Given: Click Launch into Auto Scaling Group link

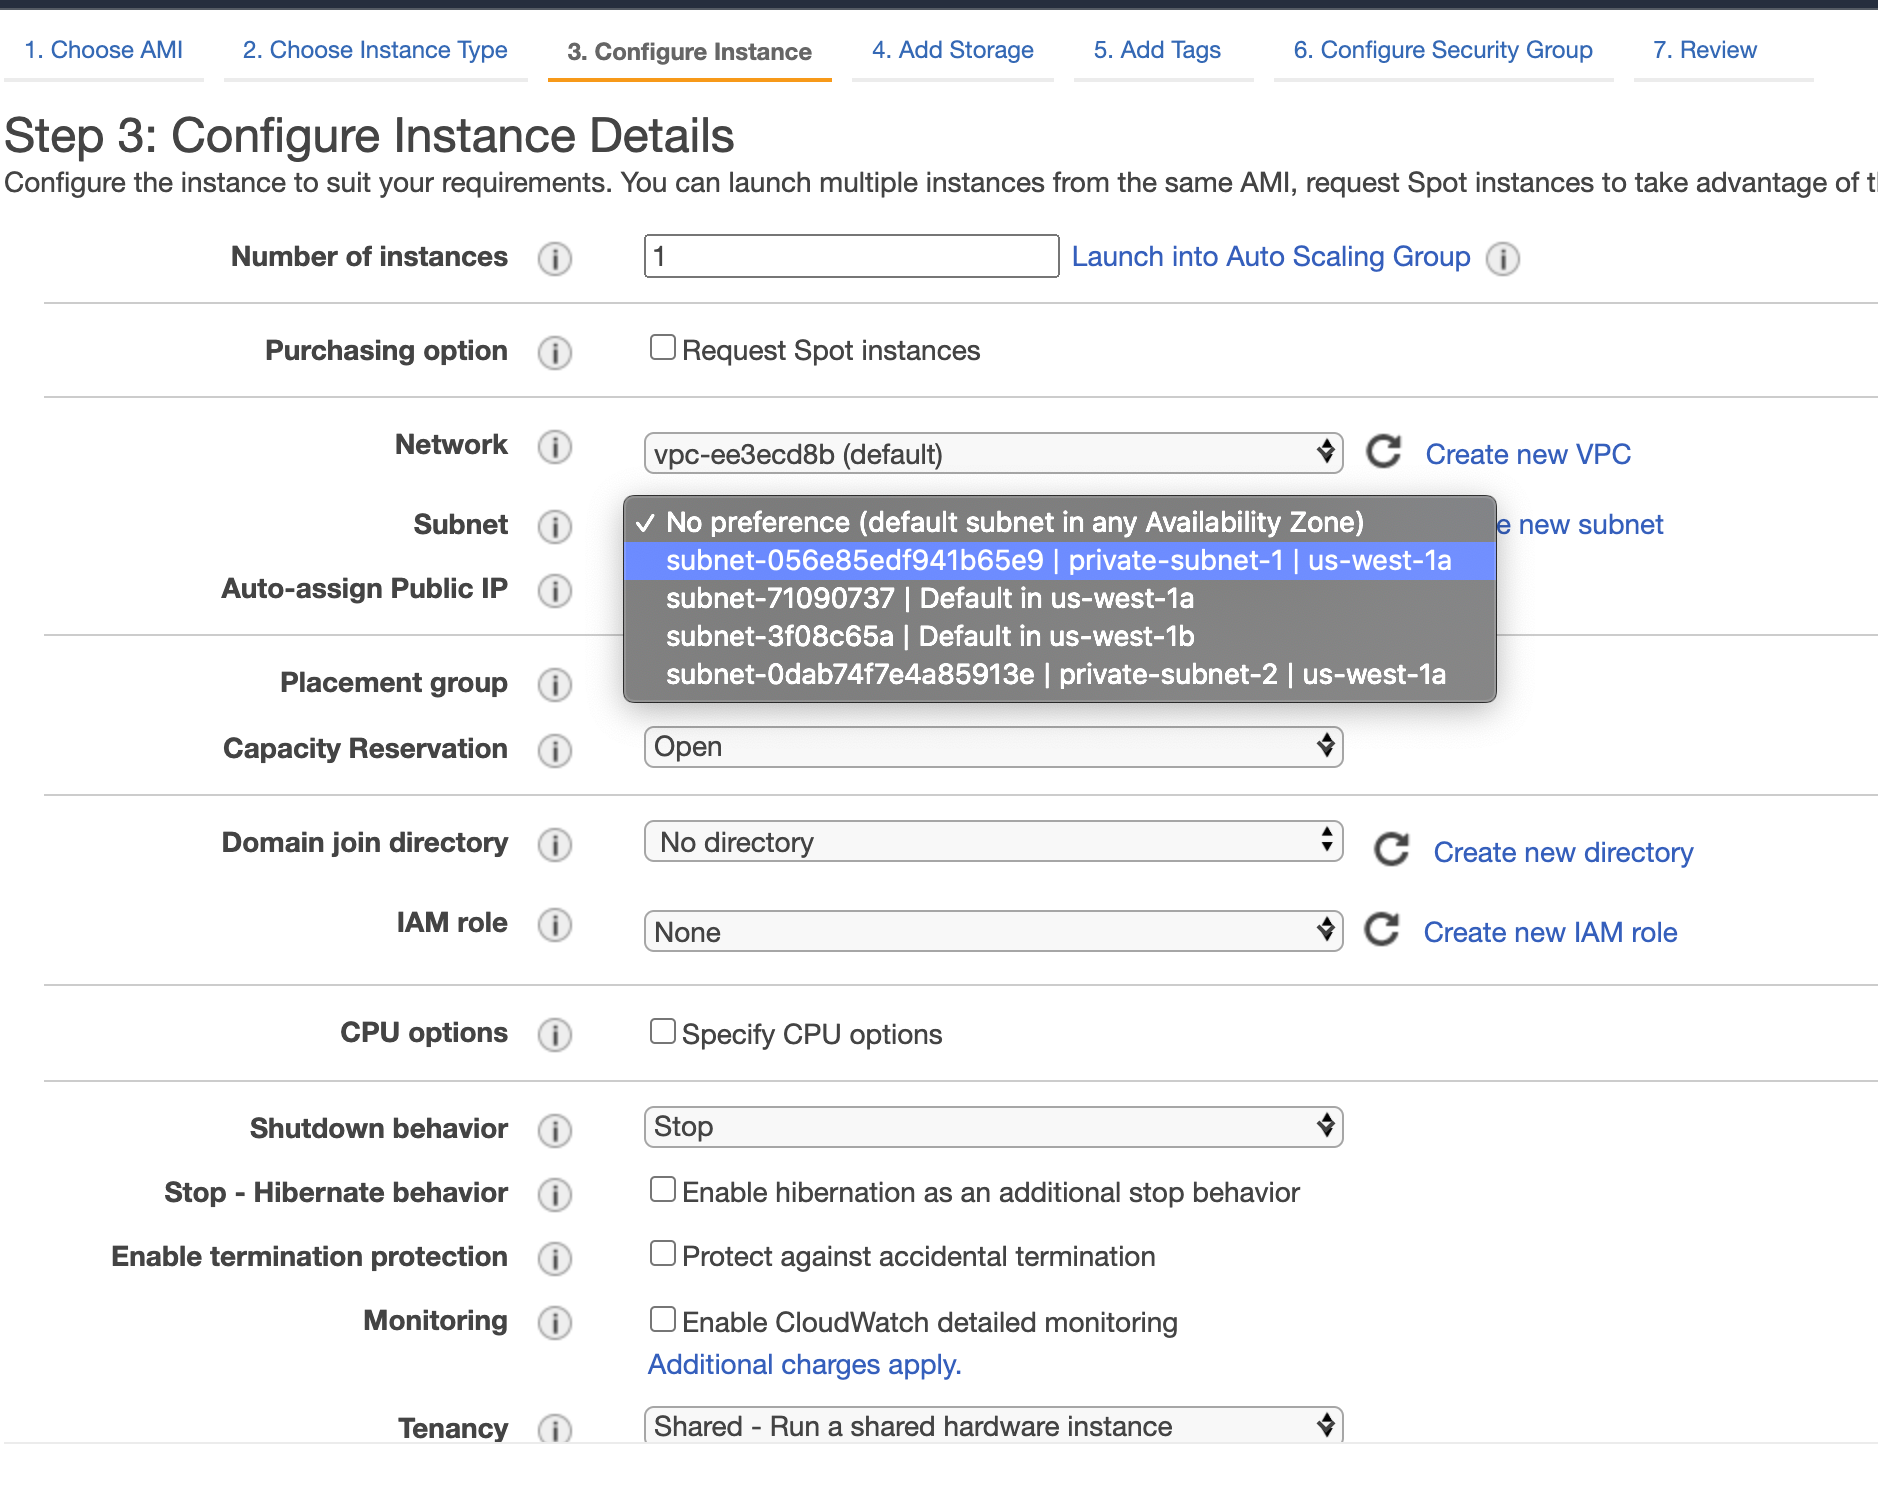Looking at the screenshot, I should pos(1270,257).
